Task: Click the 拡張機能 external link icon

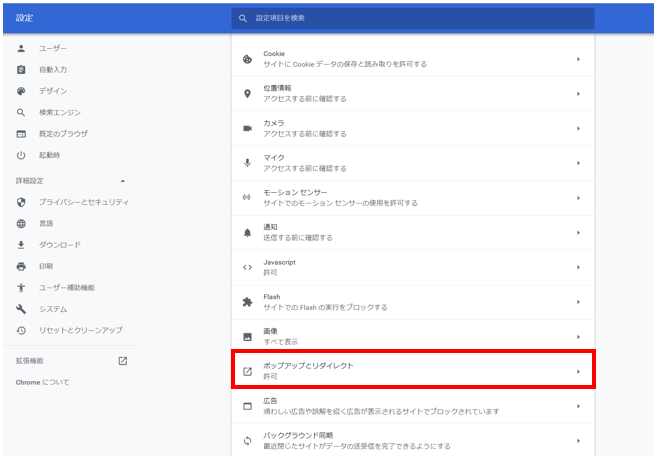Action: tap(123, 361)
